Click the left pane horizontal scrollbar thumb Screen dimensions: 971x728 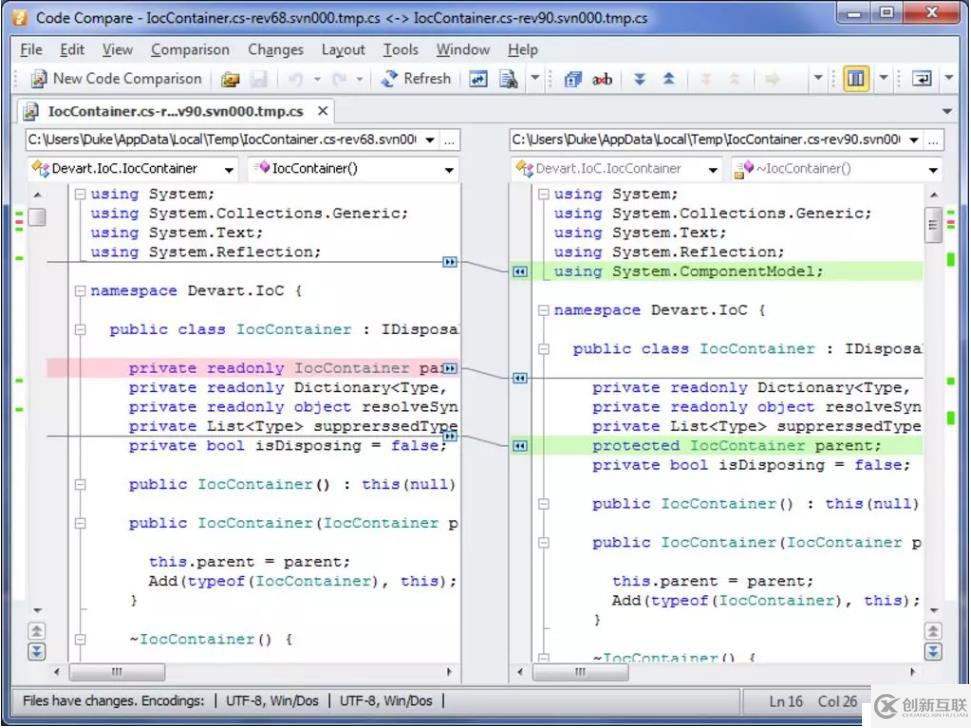[x=117, y=672]
